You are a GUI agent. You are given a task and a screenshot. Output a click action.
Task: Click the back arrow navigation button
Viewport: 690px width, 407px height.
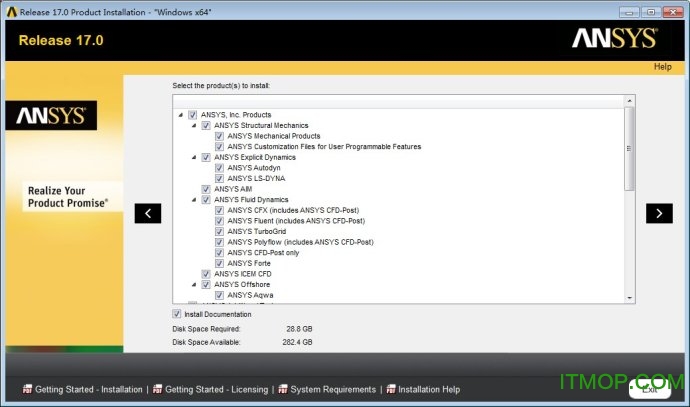(148, 213)
